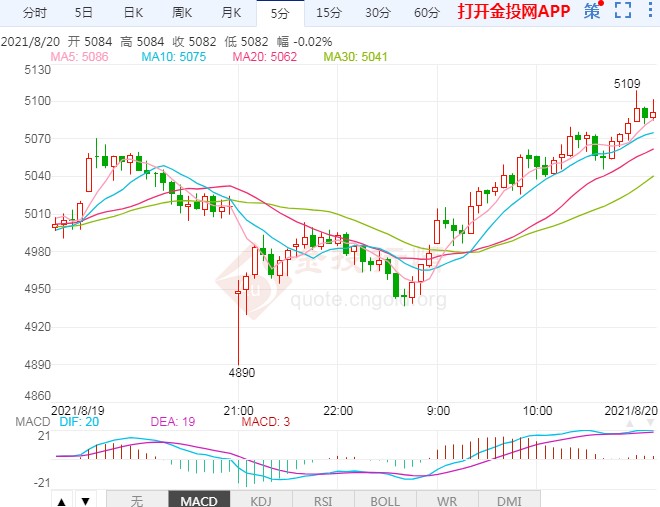Click the 4890 low price marker
660x507 pixels.
point(242,372)
